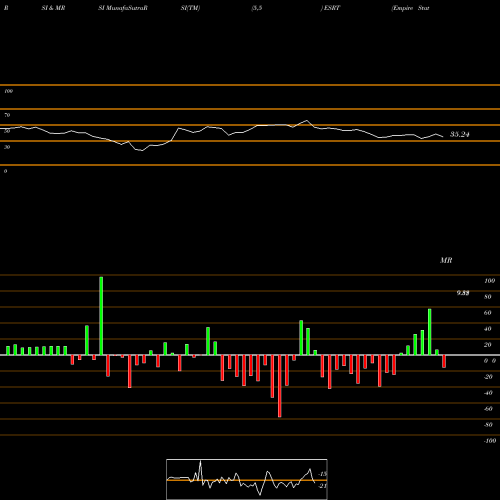The image size is (500, 500).
Task: Click the last red bar at right end
Action: (444, 361)
